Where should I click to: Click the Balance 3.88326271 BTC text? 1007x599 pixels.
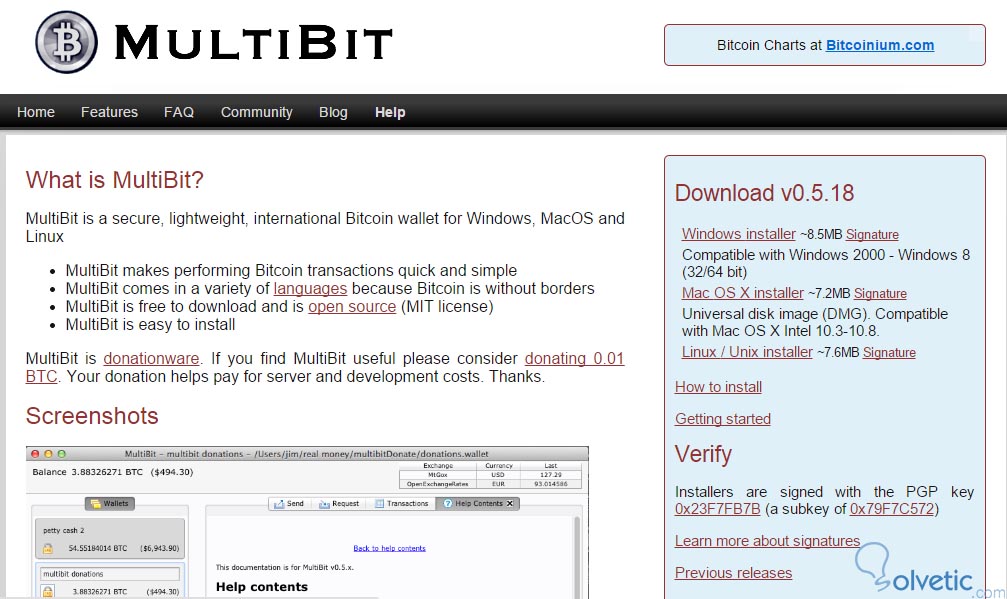pyautogui.click(x=112, y=472)
